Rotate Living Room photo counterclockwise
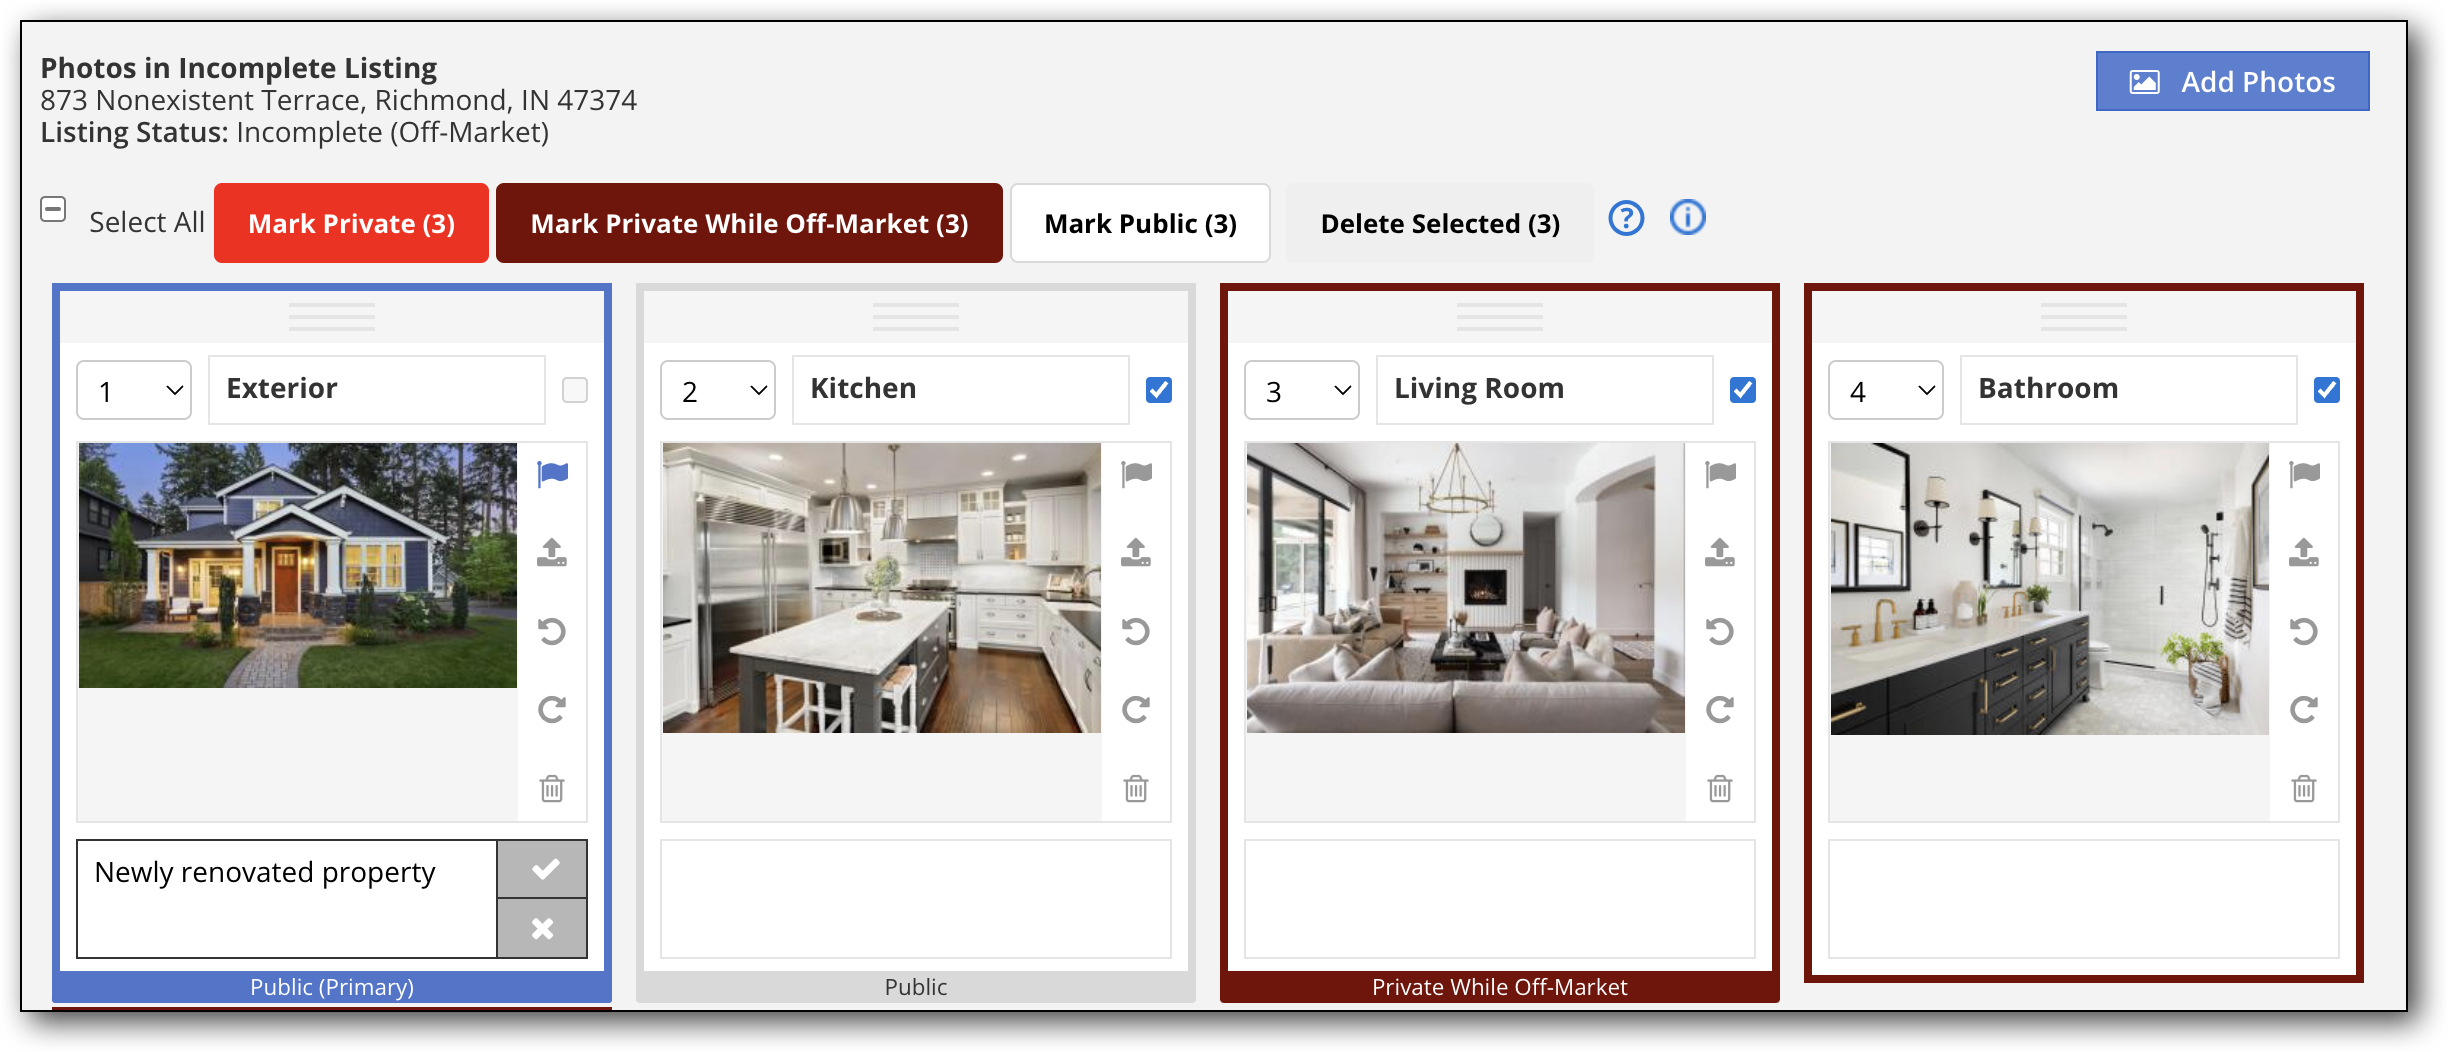This screenshot has height=1052, width=2448. click(1720, 631)
